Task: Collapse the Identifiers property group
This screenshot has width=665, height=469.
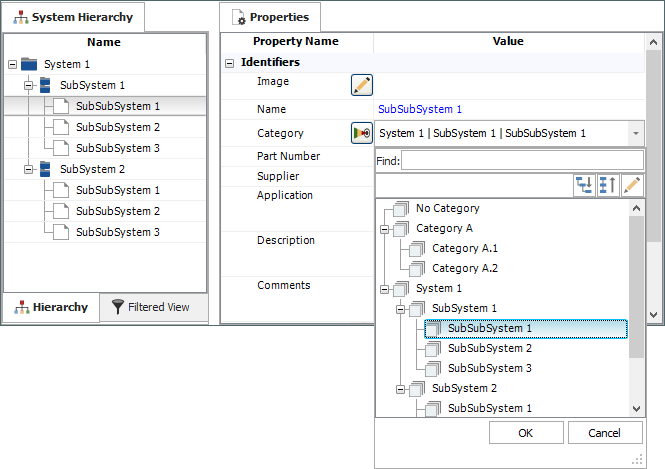Action: [x=230, y=63]
